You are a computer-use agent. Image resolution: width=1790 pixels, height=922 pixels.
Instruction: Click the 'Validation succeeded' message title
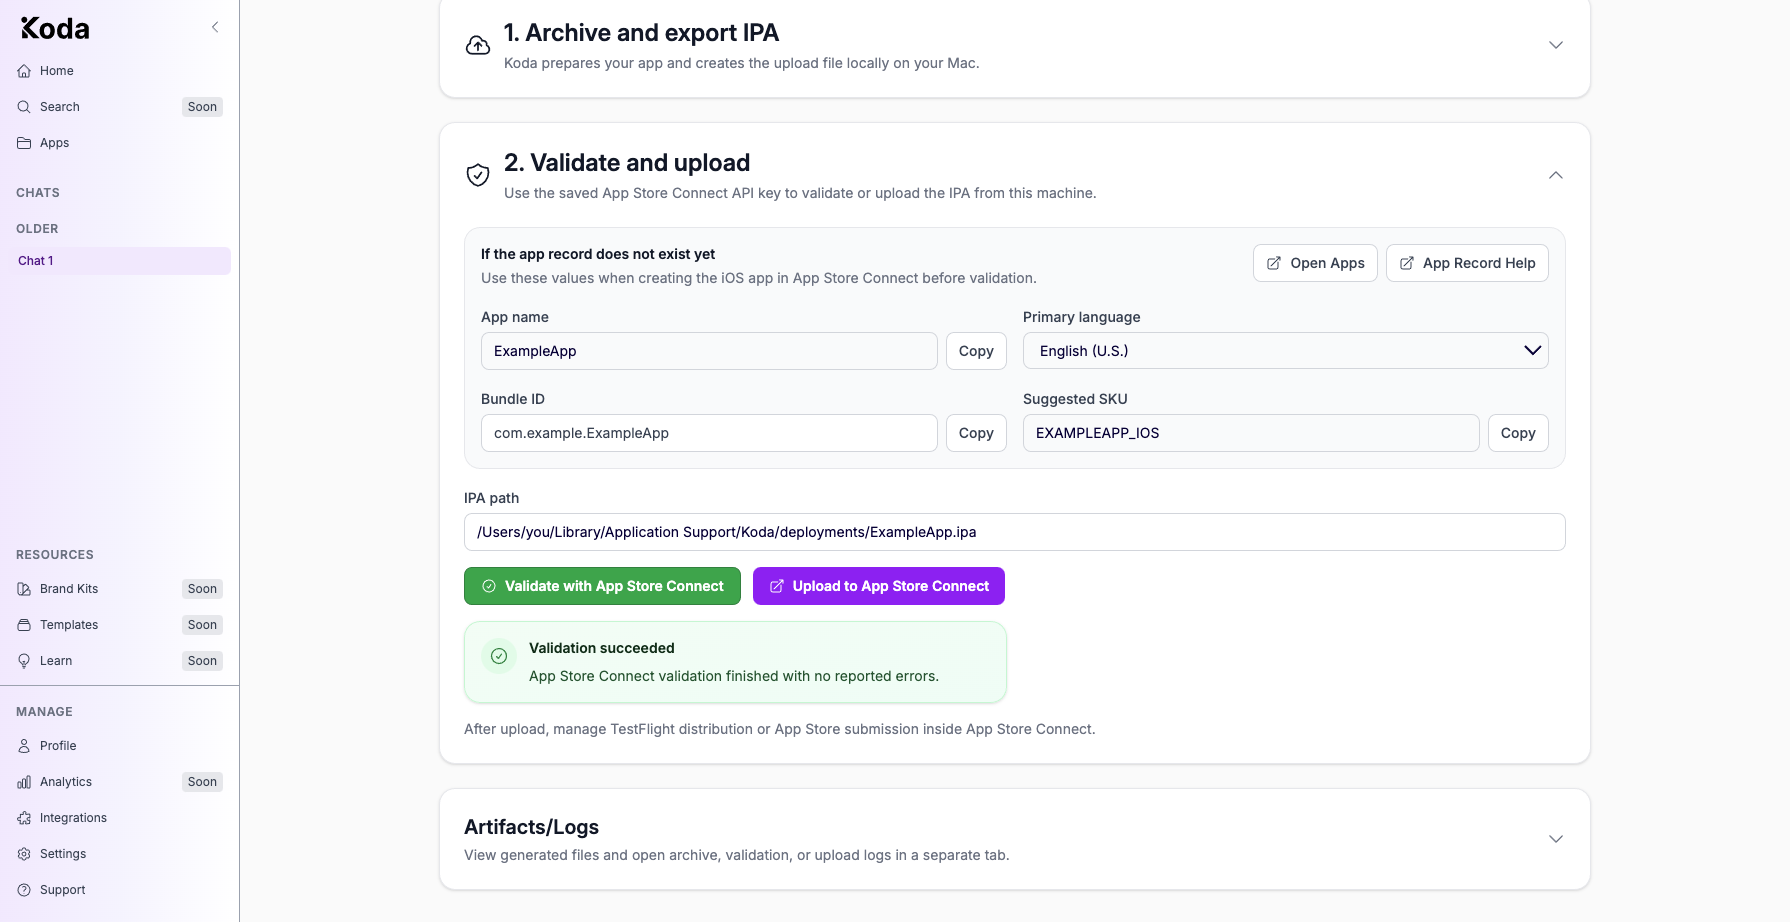tap(602, 648)
